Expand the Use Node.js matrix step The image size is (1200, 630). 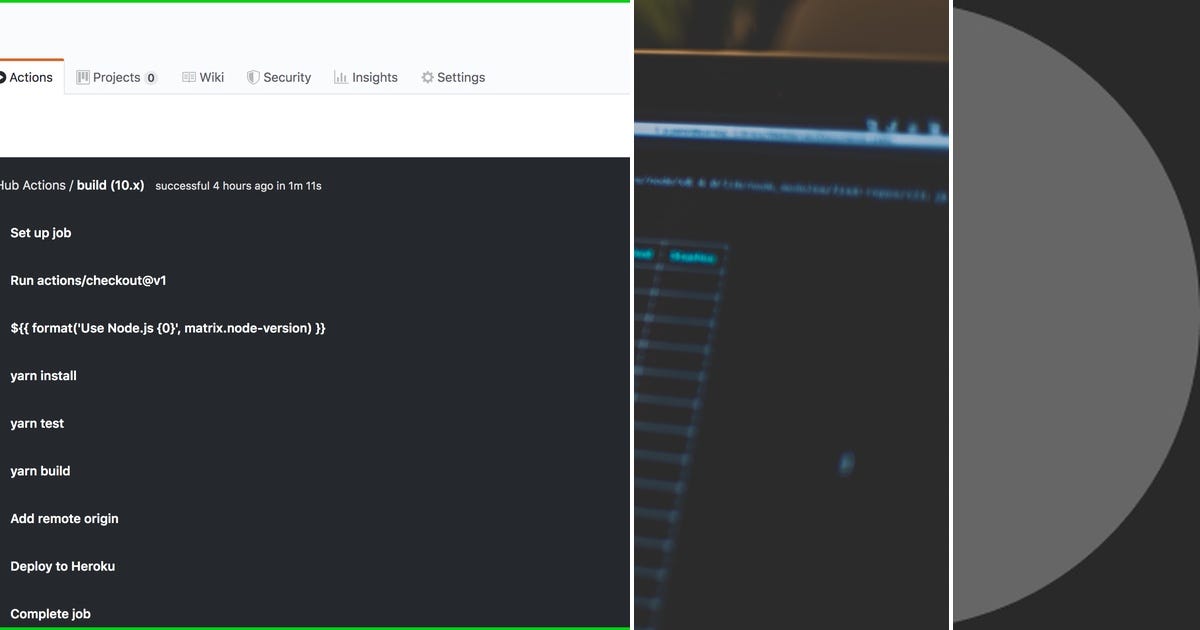[x=167, y=327]
